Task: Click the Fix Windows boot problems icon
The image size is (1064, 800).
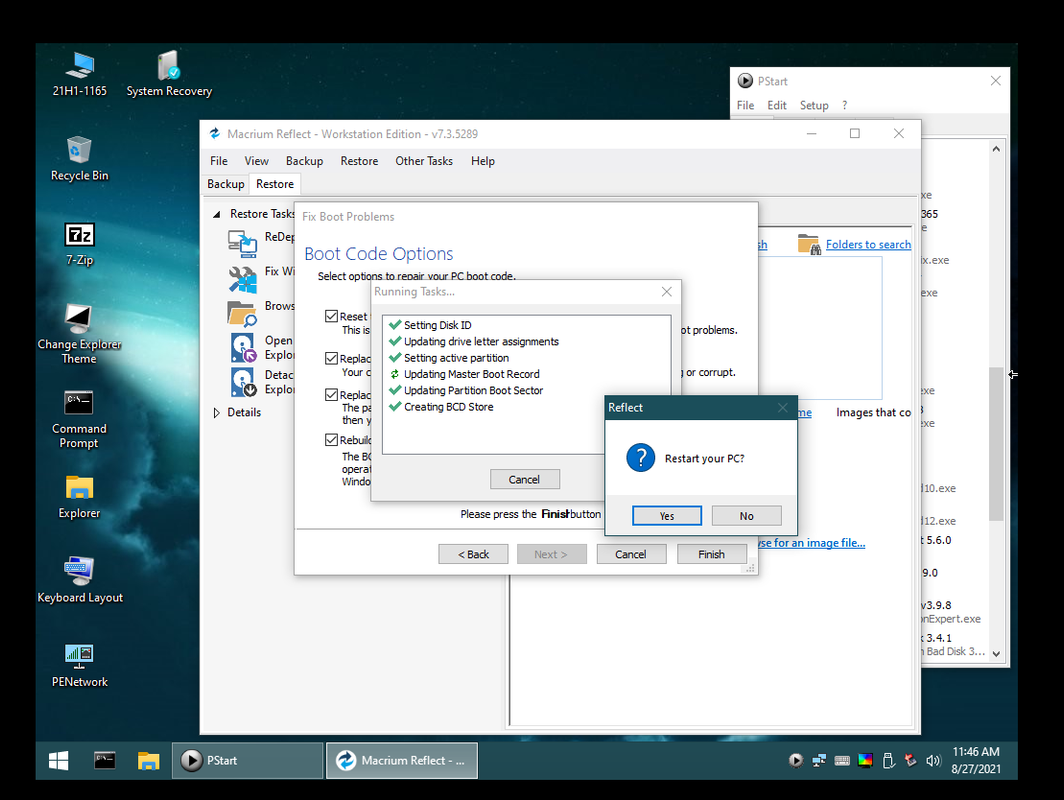Action: [242, 278]
